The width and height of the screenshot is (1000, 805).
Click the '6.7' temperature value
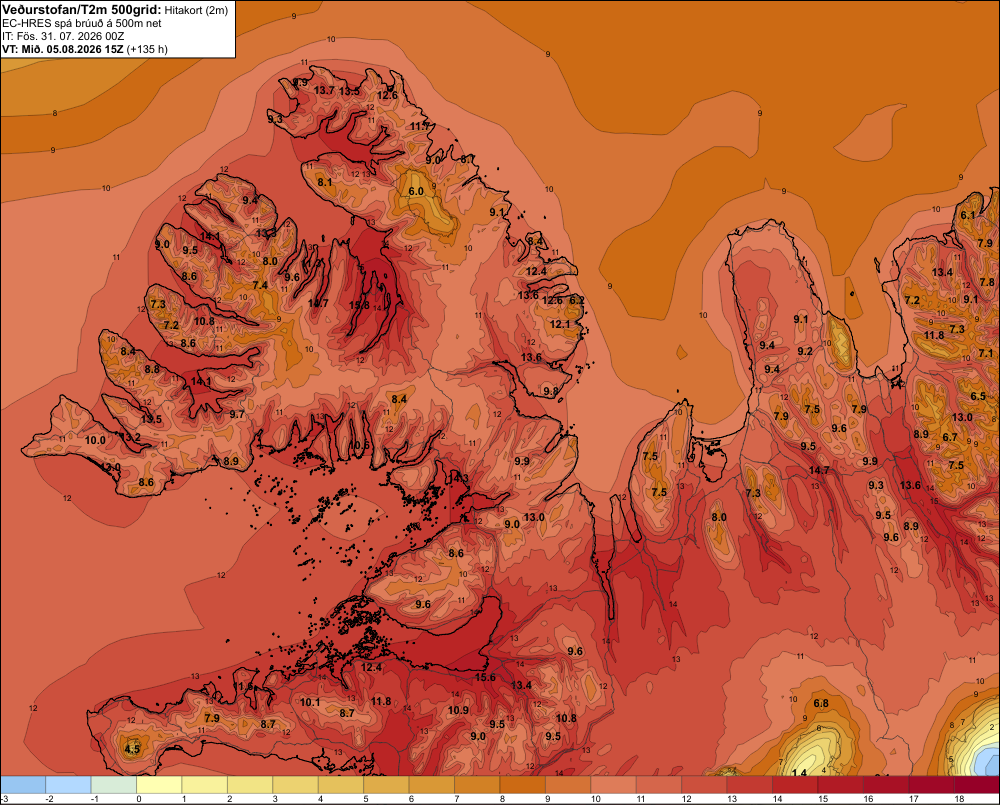950,437
